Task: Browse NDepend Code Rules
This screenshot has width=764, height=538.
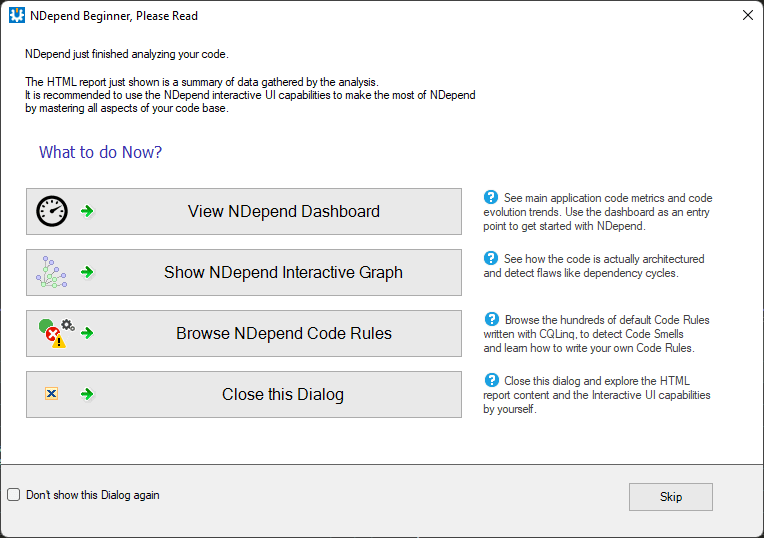Action: click(244, 333)
